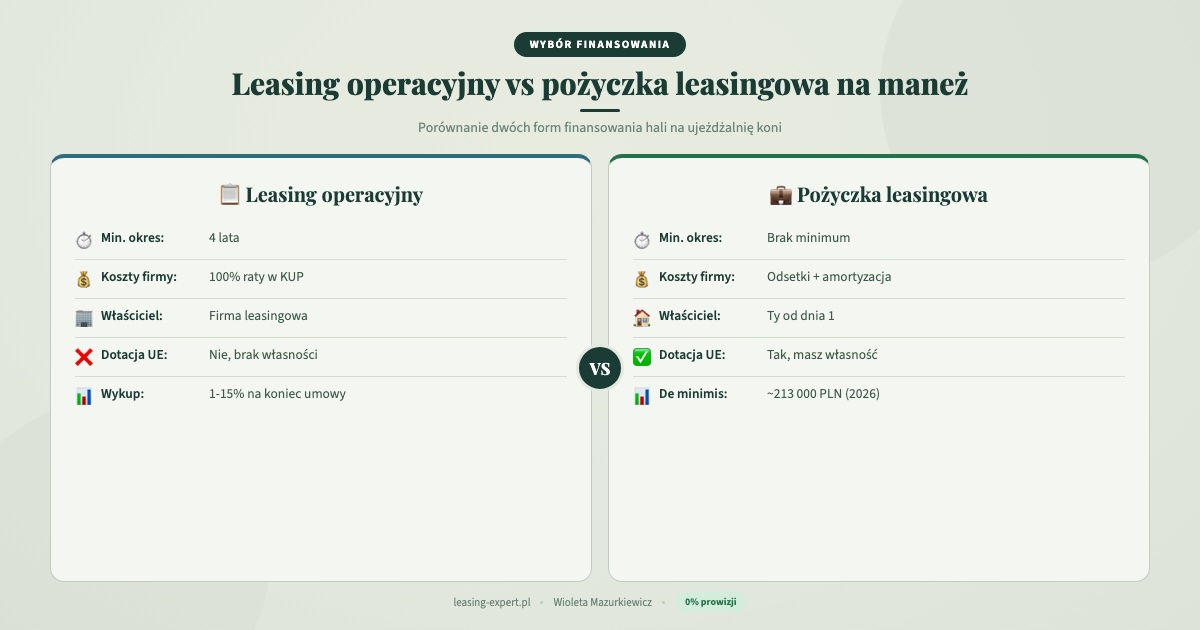Click the money bag icon beside Koszty firmy
The height and width of the screenshot is (630, 1200).
[83, 277]
